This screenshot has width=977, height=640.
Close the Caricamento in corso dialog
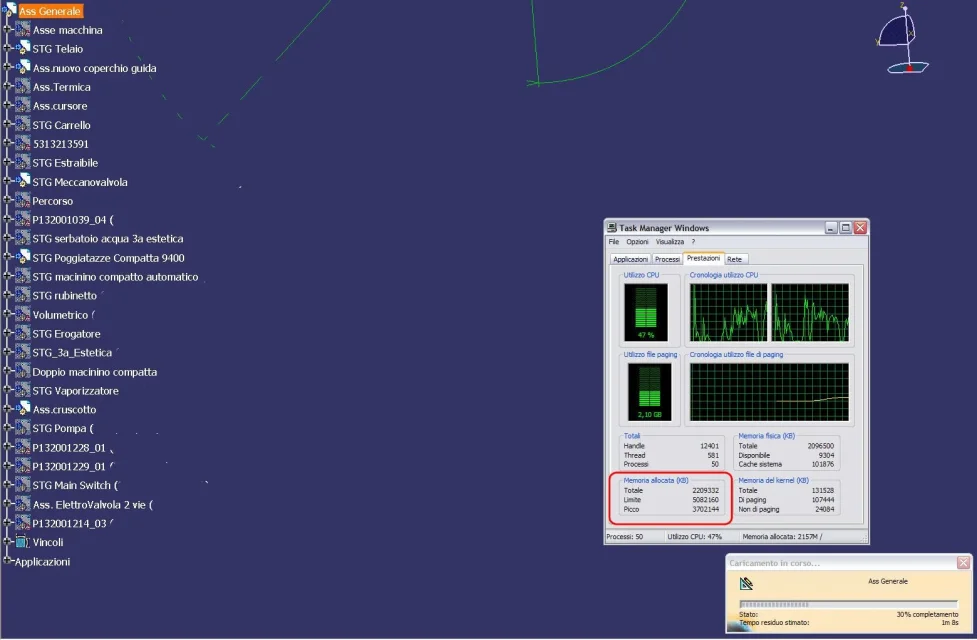[x=963, y=563]
